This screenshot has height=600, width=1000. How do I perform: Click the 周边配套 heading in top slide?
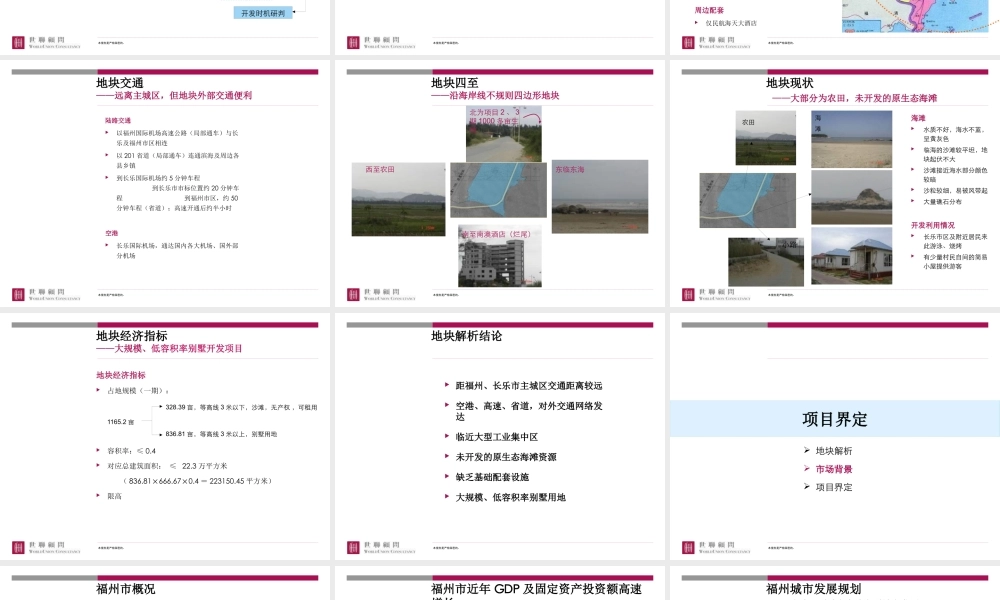[709, 10]
